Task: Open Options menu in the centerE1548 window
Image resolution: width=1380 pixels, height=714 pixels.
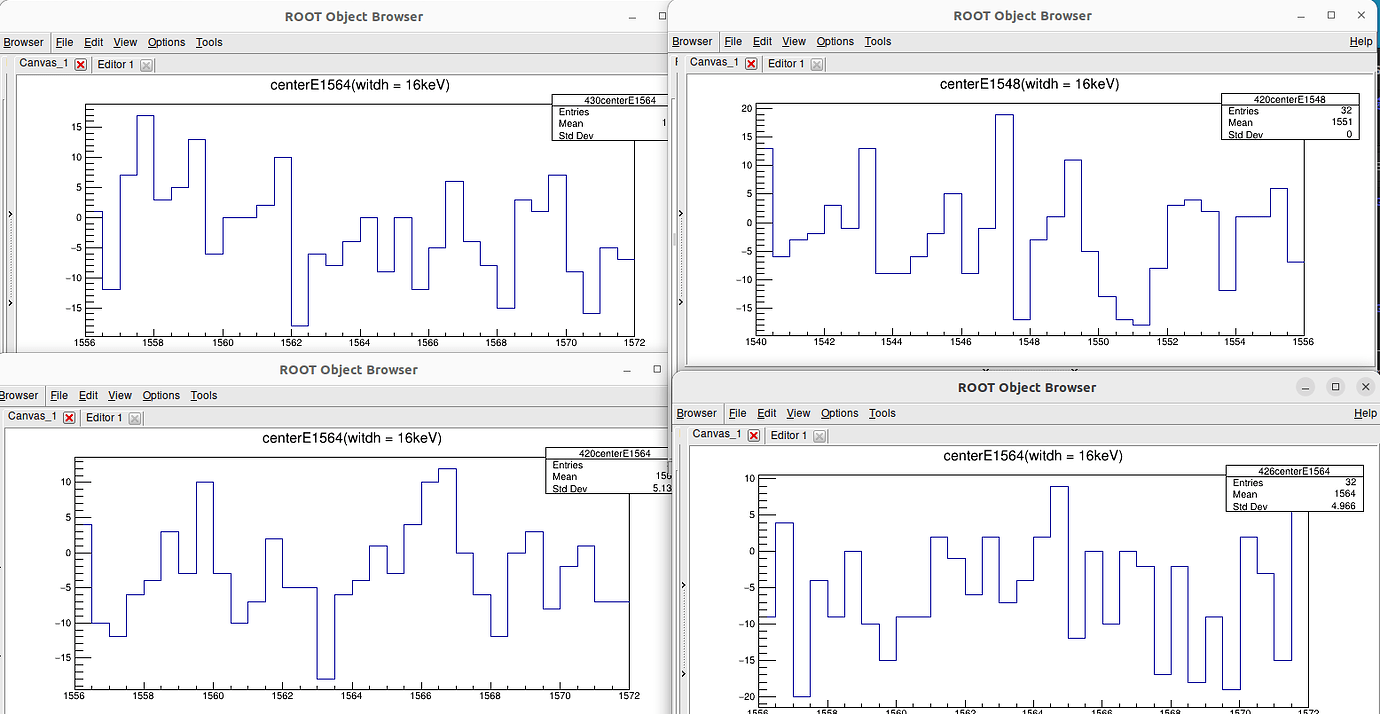Action: (x=835, y=42)
